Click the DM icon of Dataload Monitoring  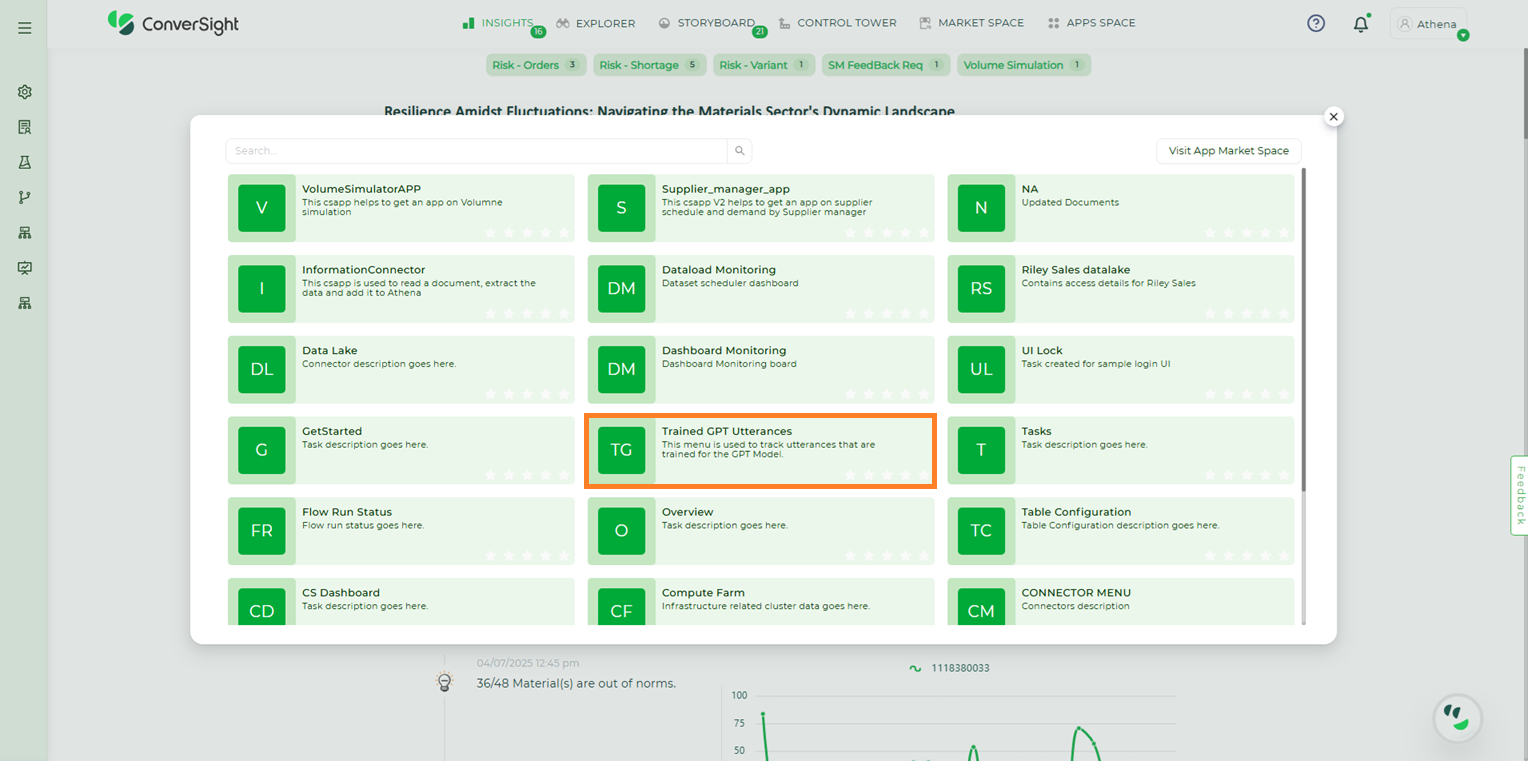click(621, 289)
